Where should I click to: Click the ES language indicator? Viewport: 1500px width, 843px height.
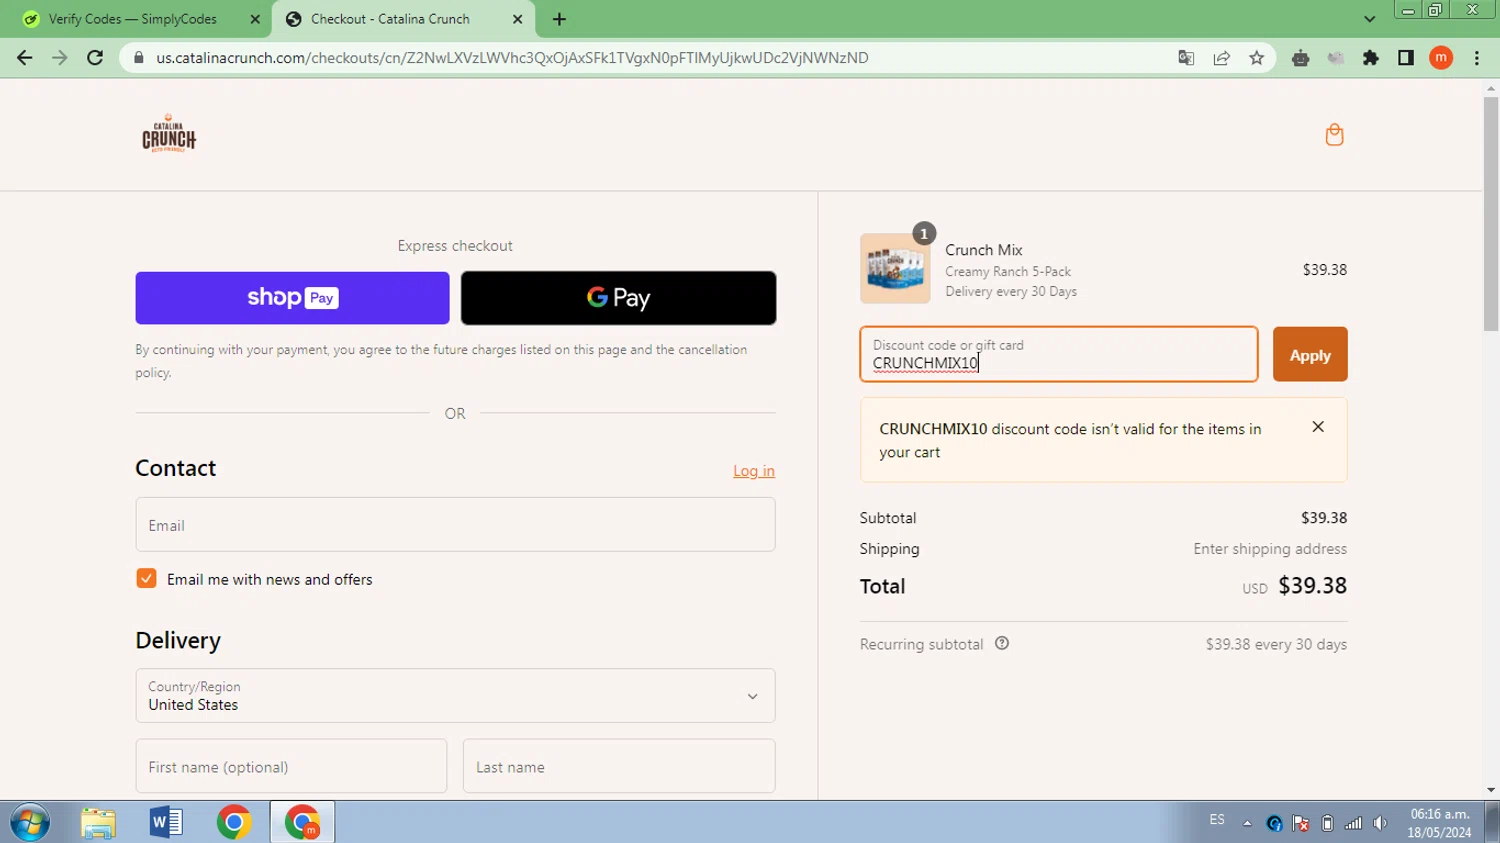[1217, 820]
